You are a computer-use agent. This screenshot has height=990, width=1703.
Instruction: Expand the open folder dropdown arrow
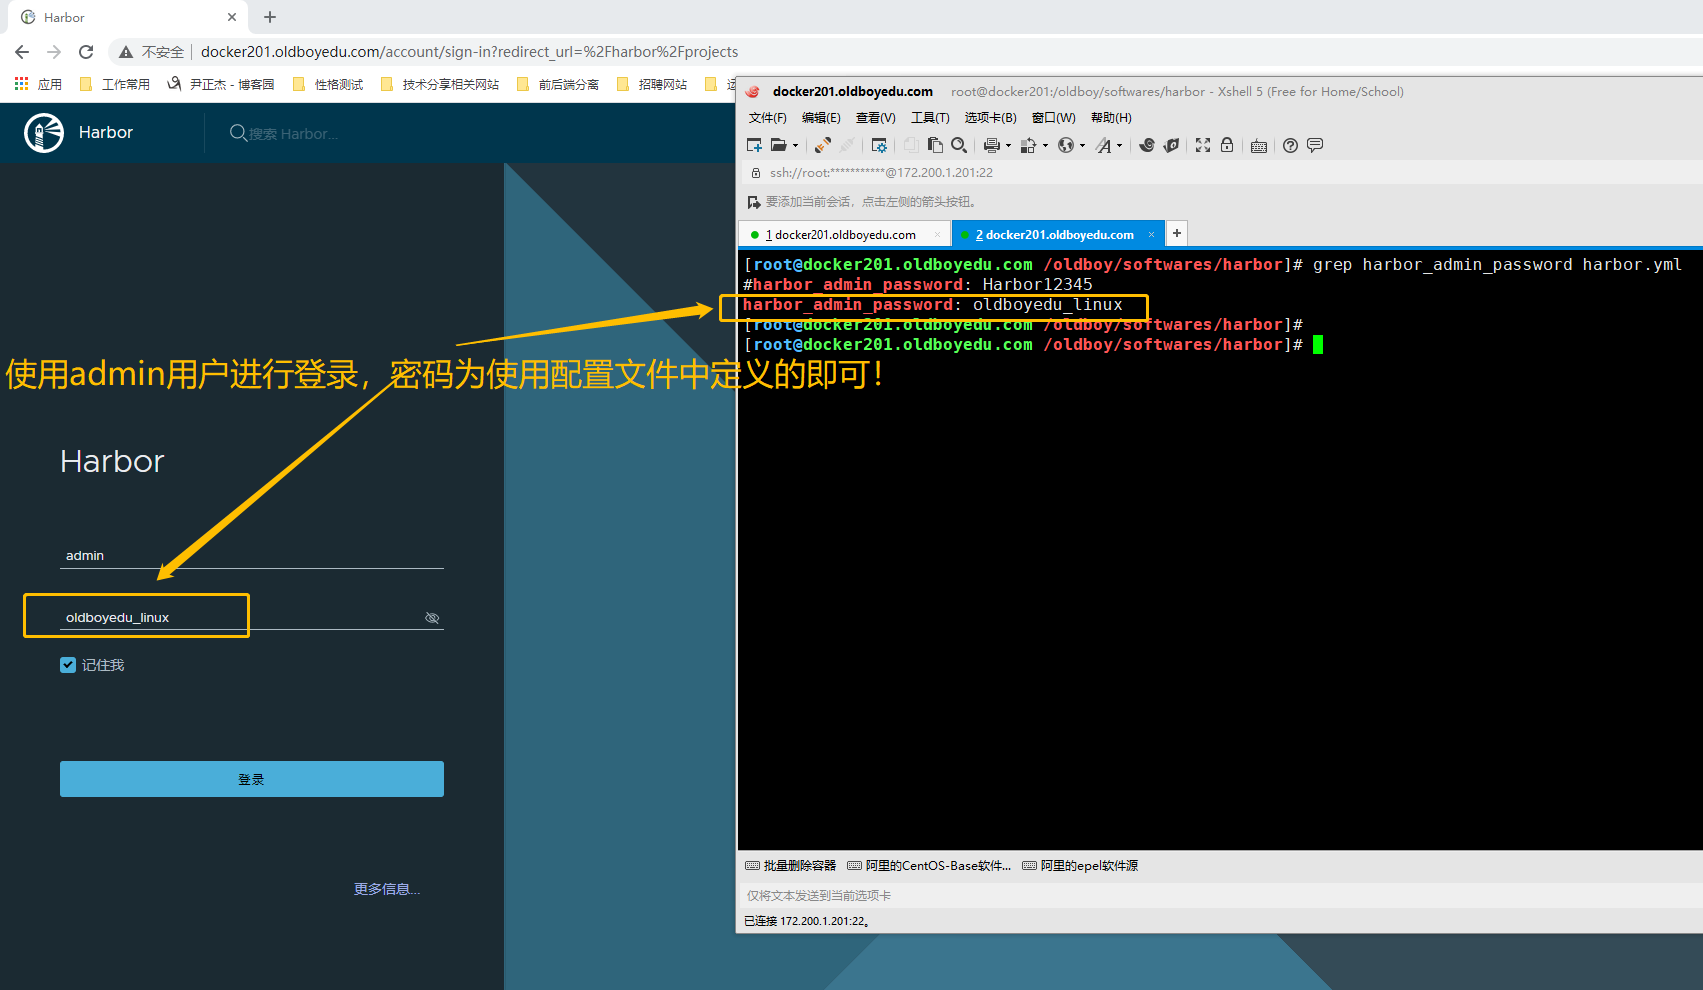click(x=796, y=146)
